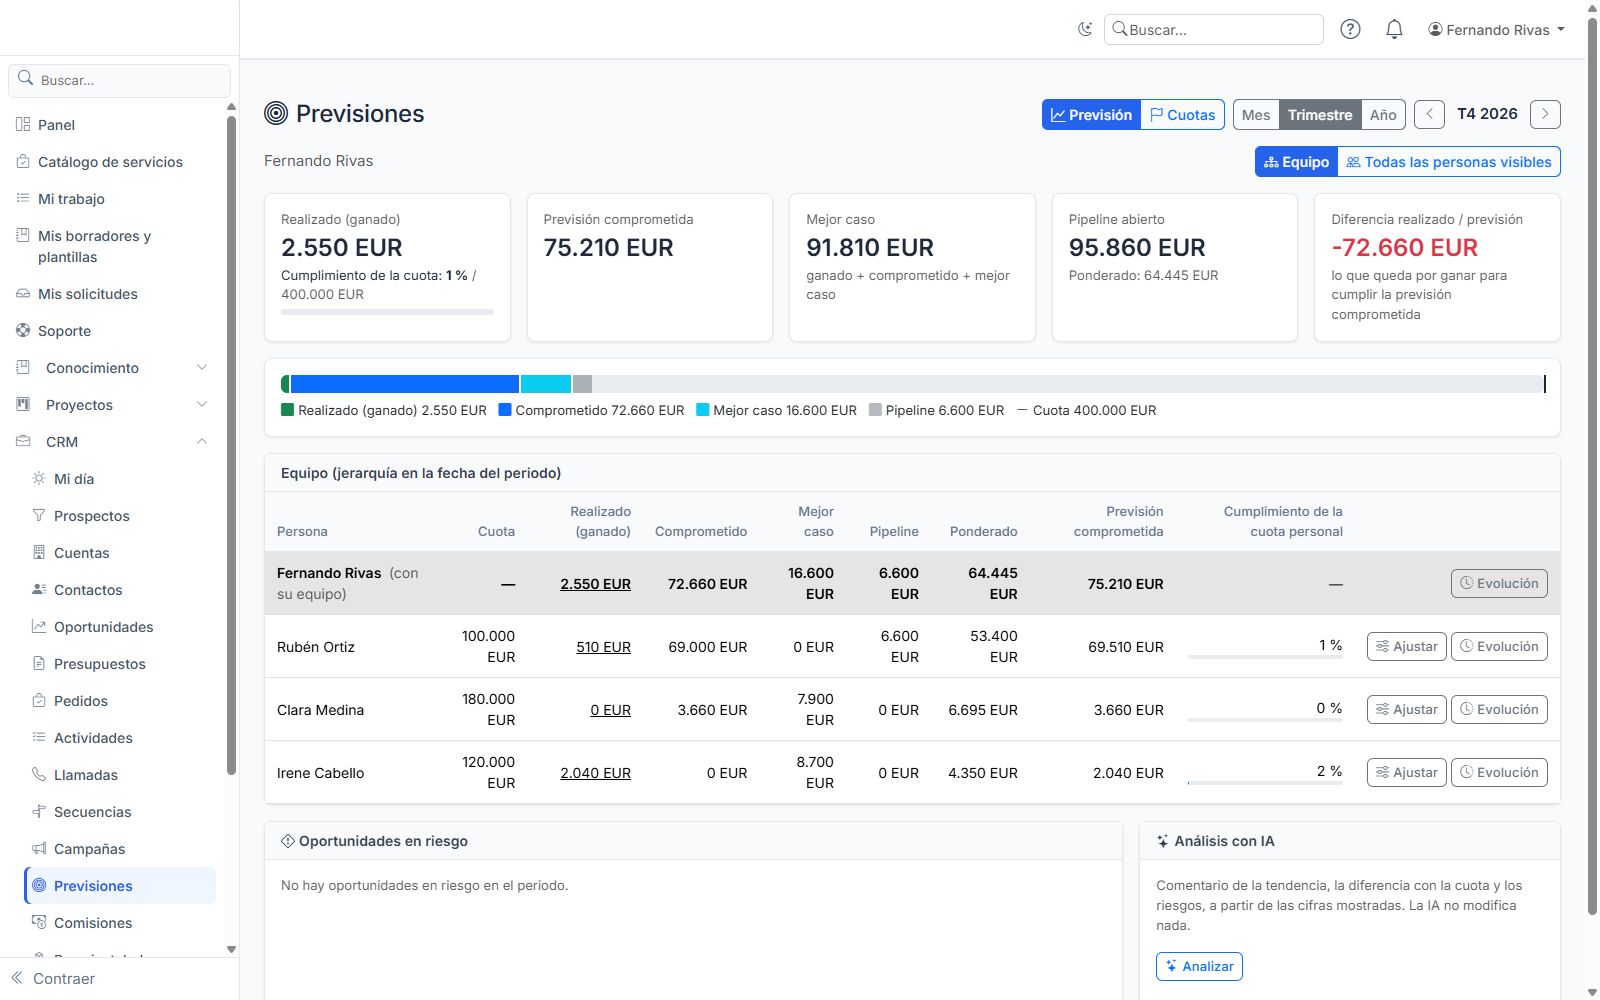Image resolution: width=1600 pixels, height=1000 pixels.
Task: Open Rubén Ortiz 510 EUR link
Action: (x=603, y=647)
